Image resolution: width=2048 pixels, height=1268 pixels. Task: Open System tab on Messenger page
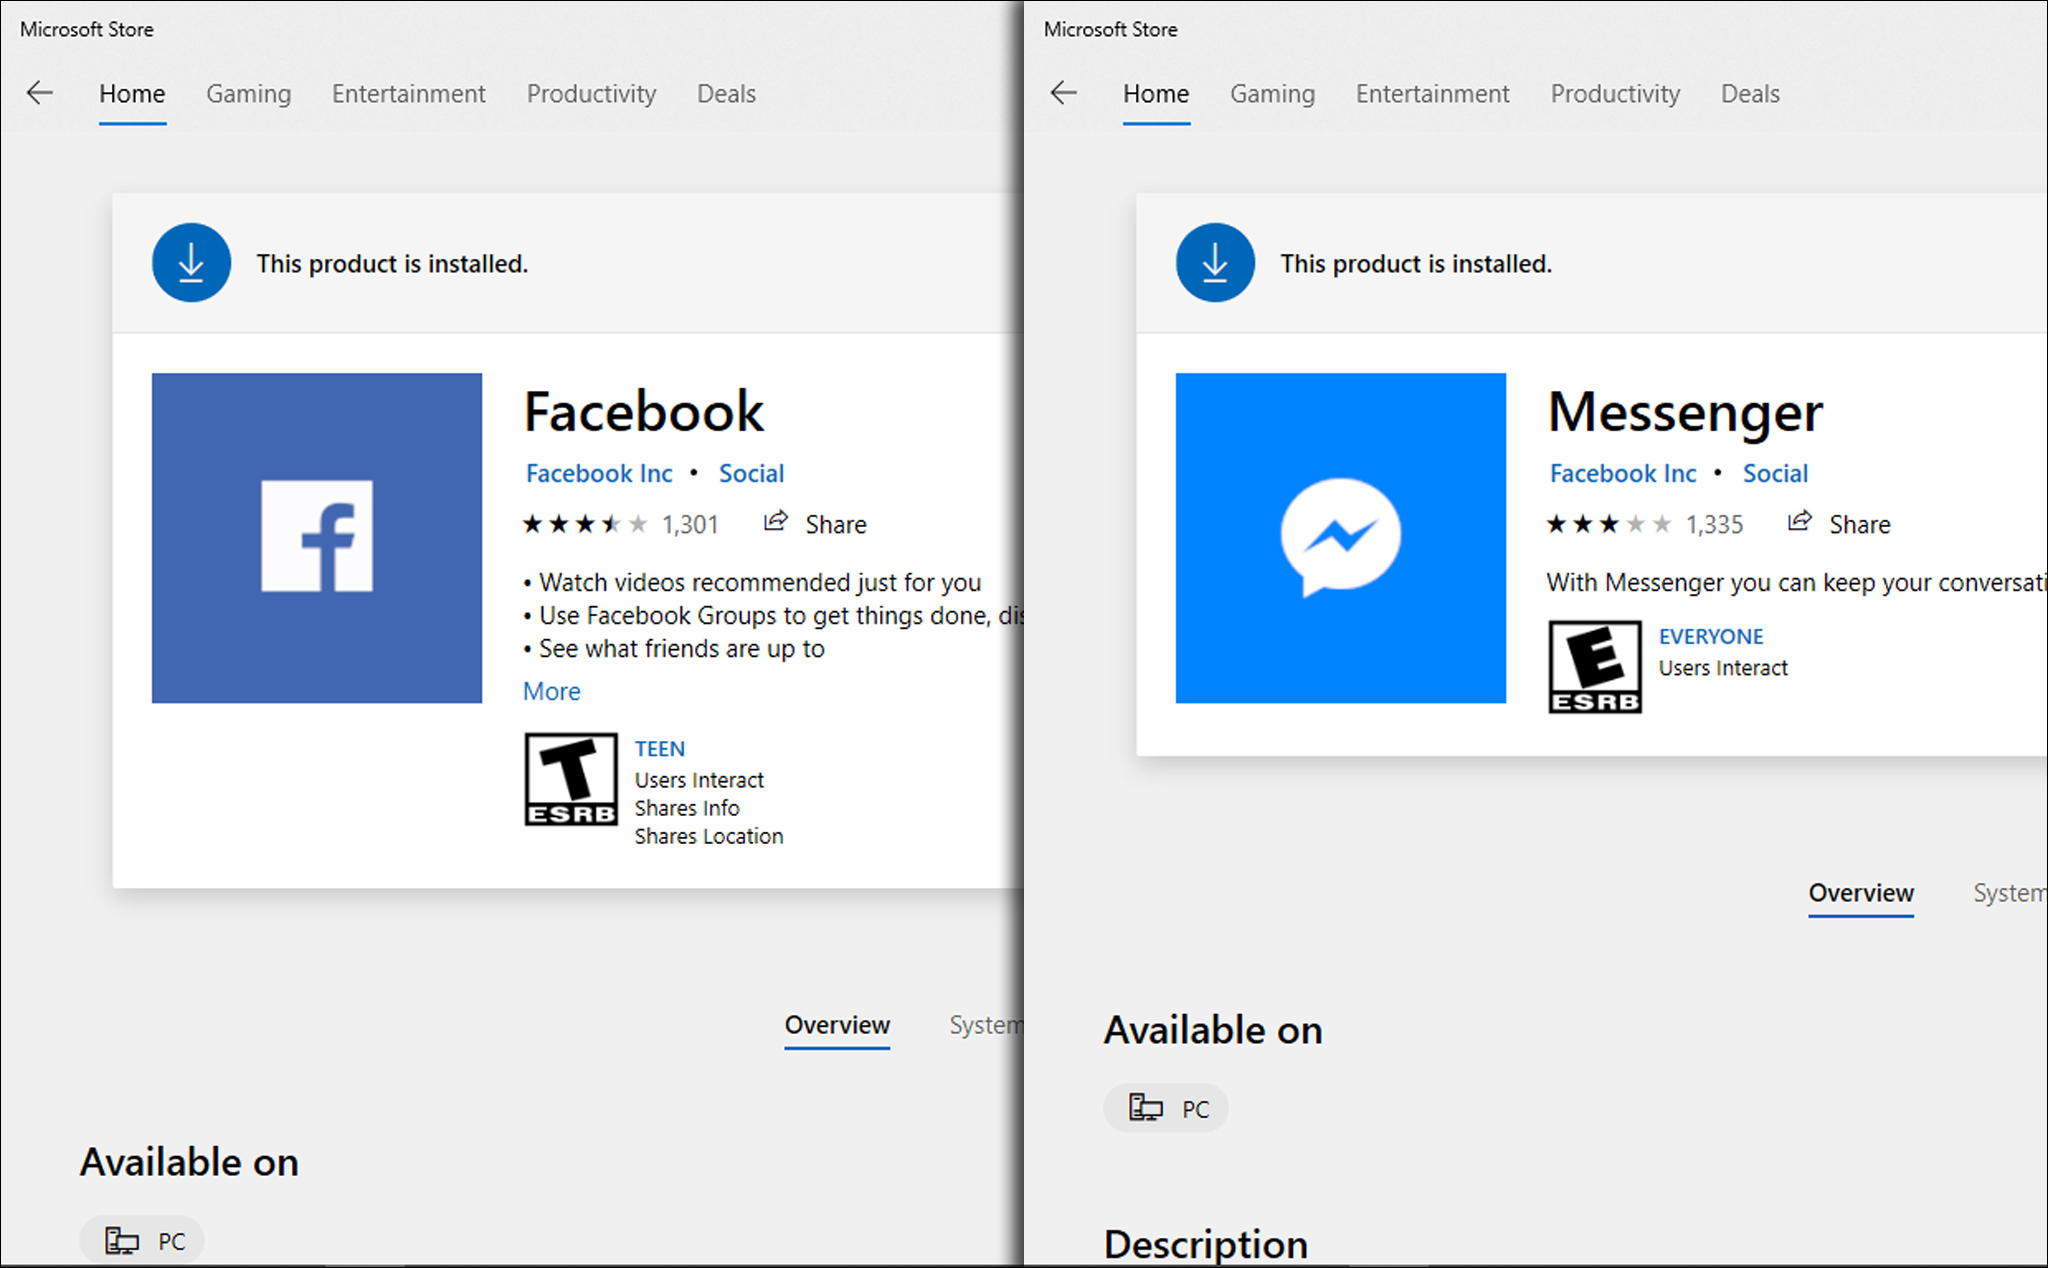(2010, 893)
